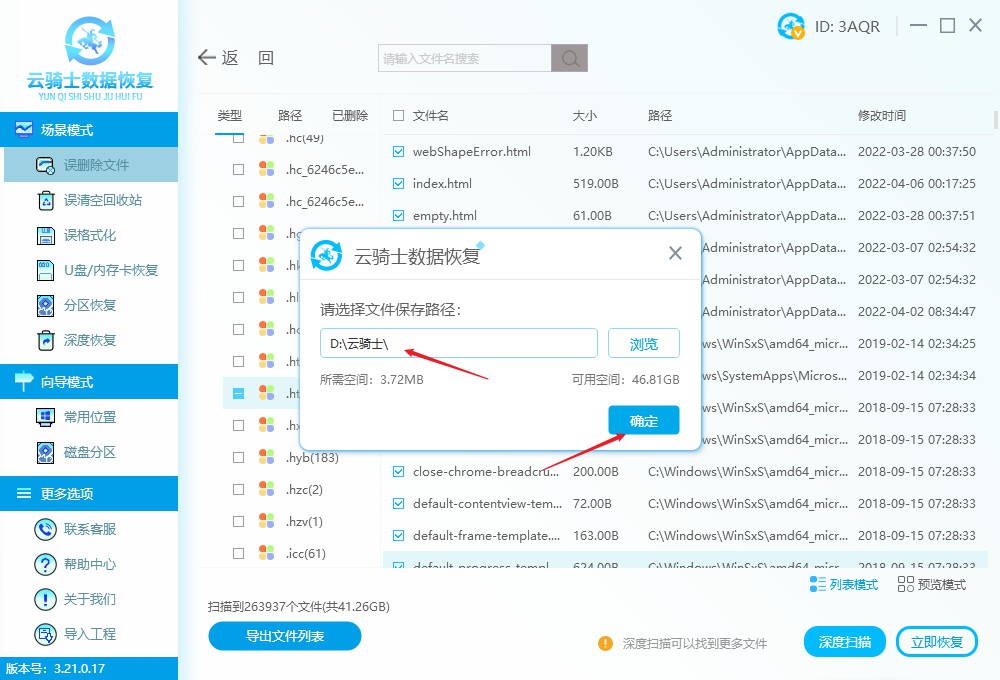Select 深度恢复 deep recovery icon
The height and width of the screenshot is (680, 1000).
click(x=45, y=341)
